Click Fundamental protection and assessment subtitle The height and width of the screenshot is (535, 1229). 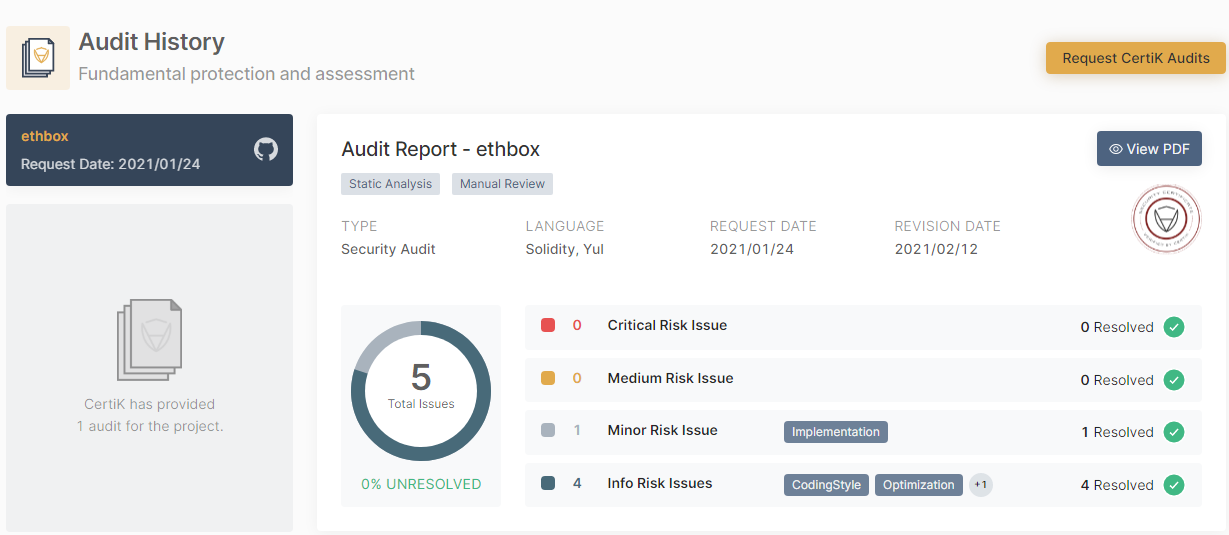coord(246,74)
